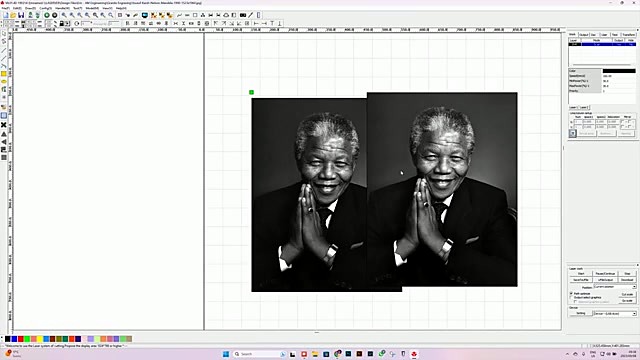Switch to the Work tab

[573, 35]
